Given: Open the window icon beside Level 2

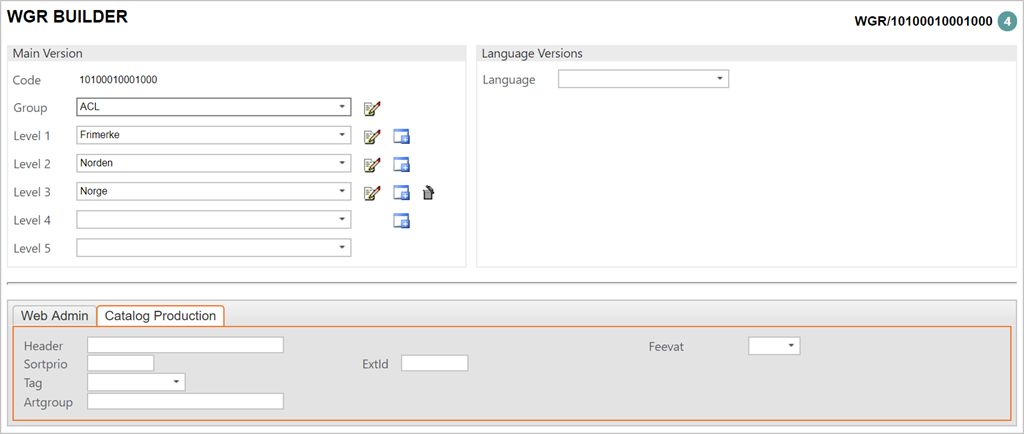Looking at the screenshot, I should point(402,164).
